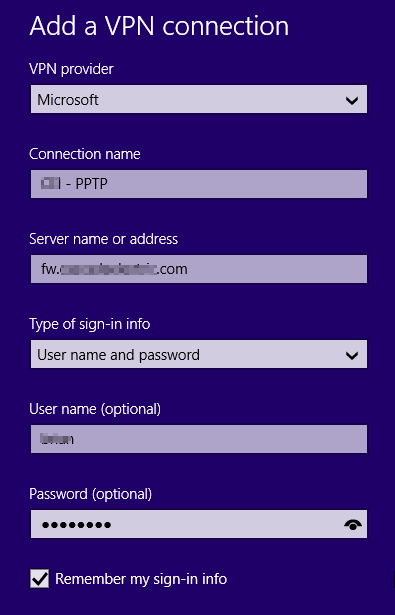Focus the Connection name text field
The height and width of the screenshot is (615, 395).
tap(199, 184)
